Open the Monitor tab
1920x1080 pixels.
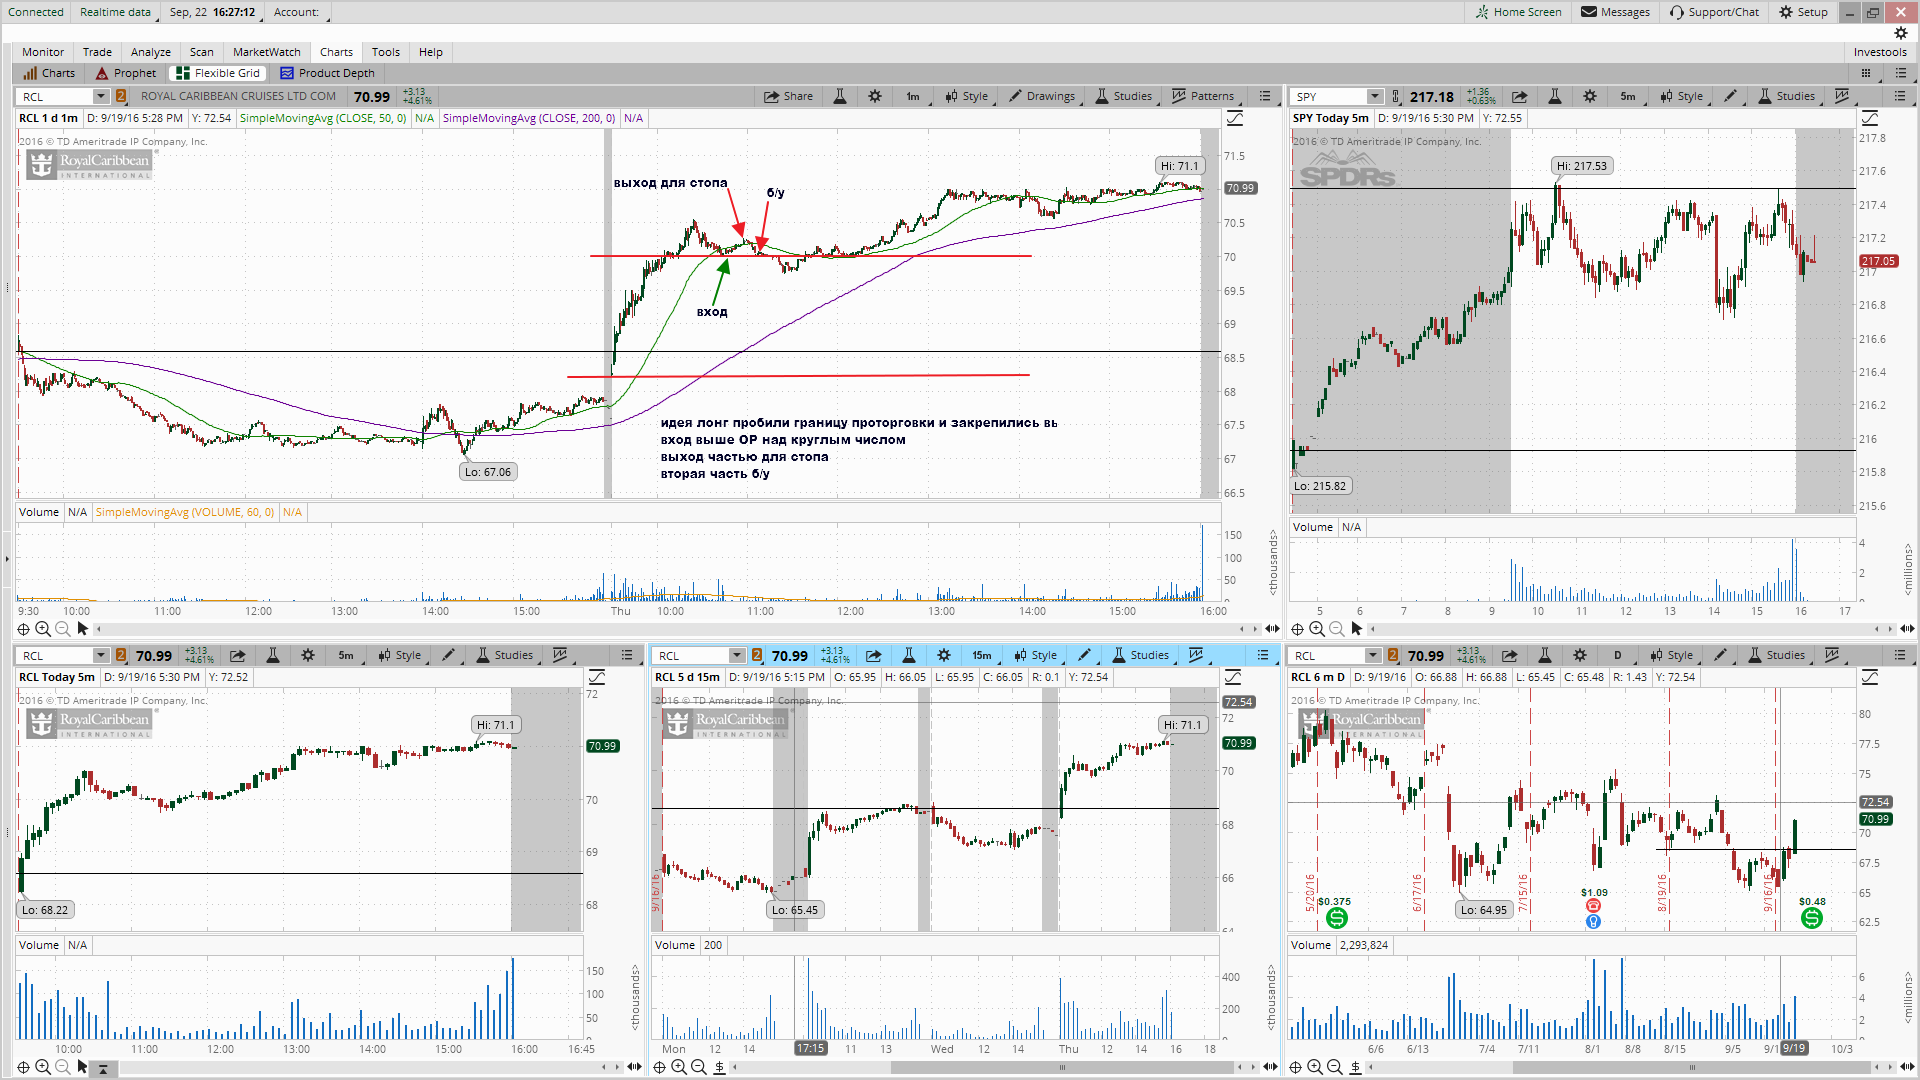(43, 52)
